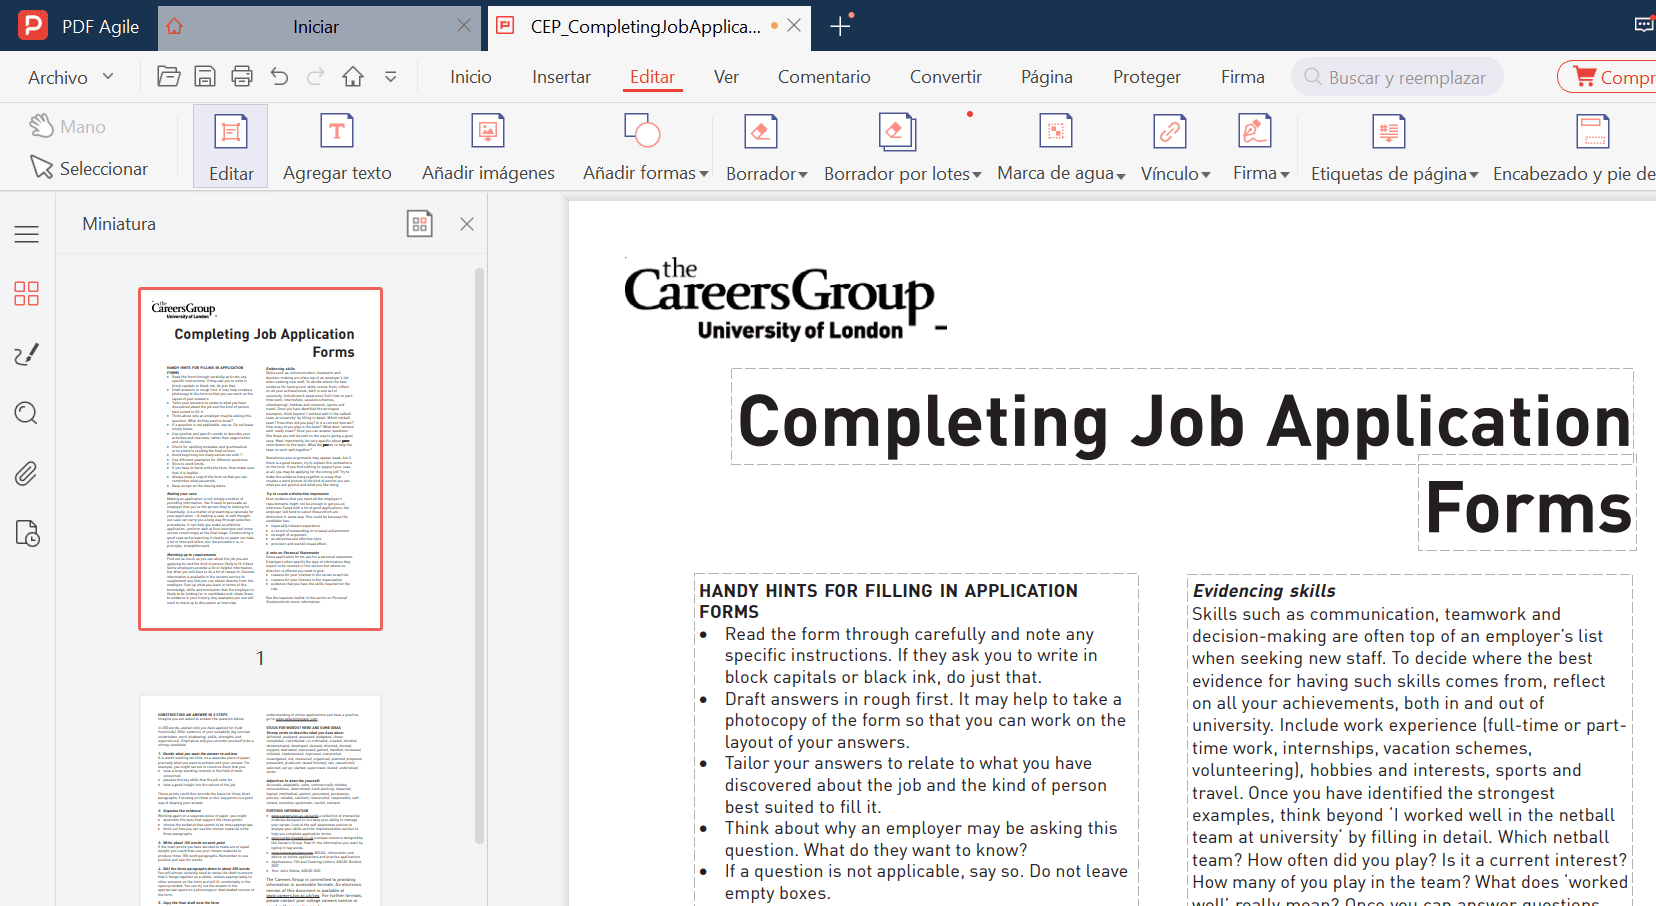
Task: Open the attachments paperclip panel
Action: tap(27, 473)
